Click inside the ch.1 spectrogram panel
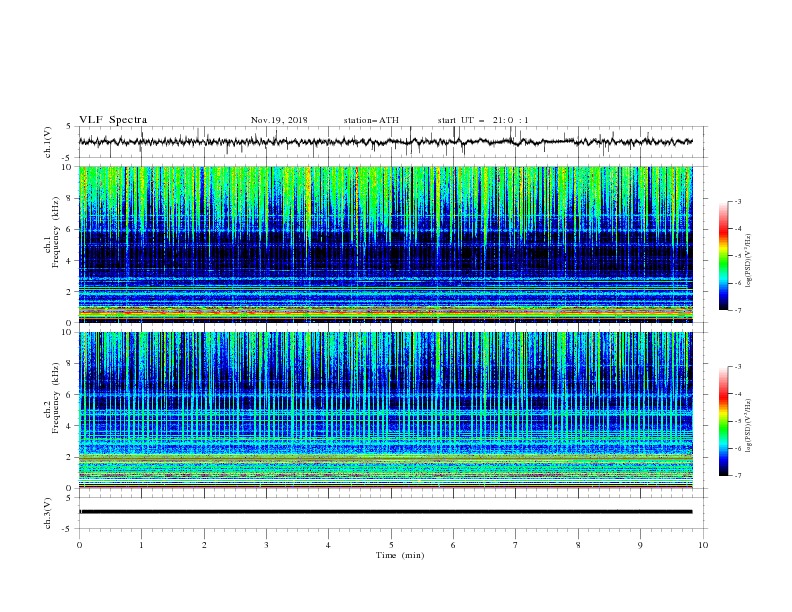Screen dimensions: 792x612 pos(385,244)
